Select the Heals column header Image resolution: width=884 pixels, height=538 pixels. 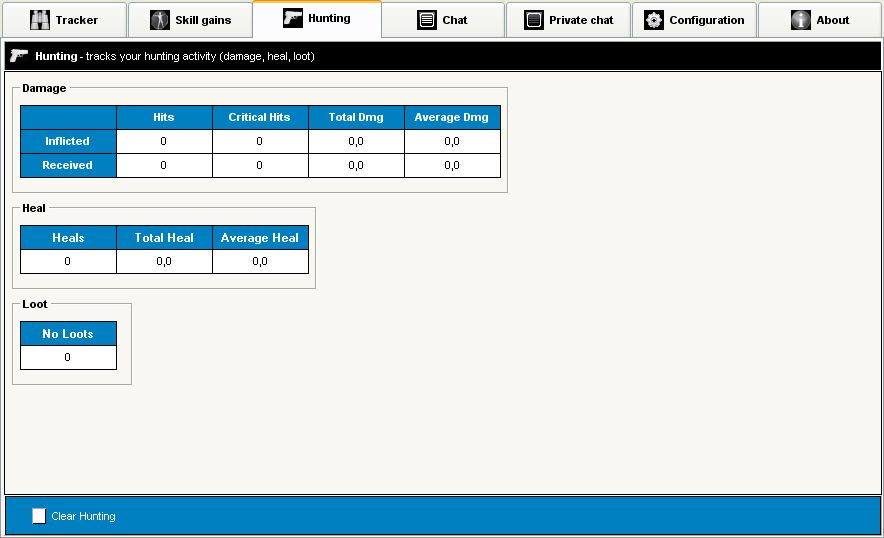(68, 238)
